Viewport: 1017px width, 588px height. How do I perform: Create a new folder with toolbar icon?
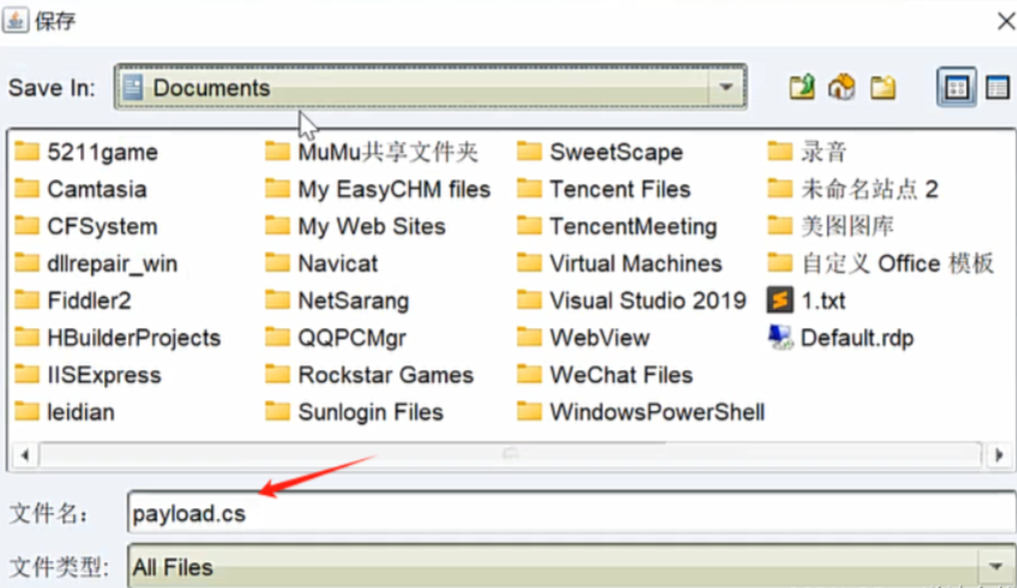tap(883, 87)
